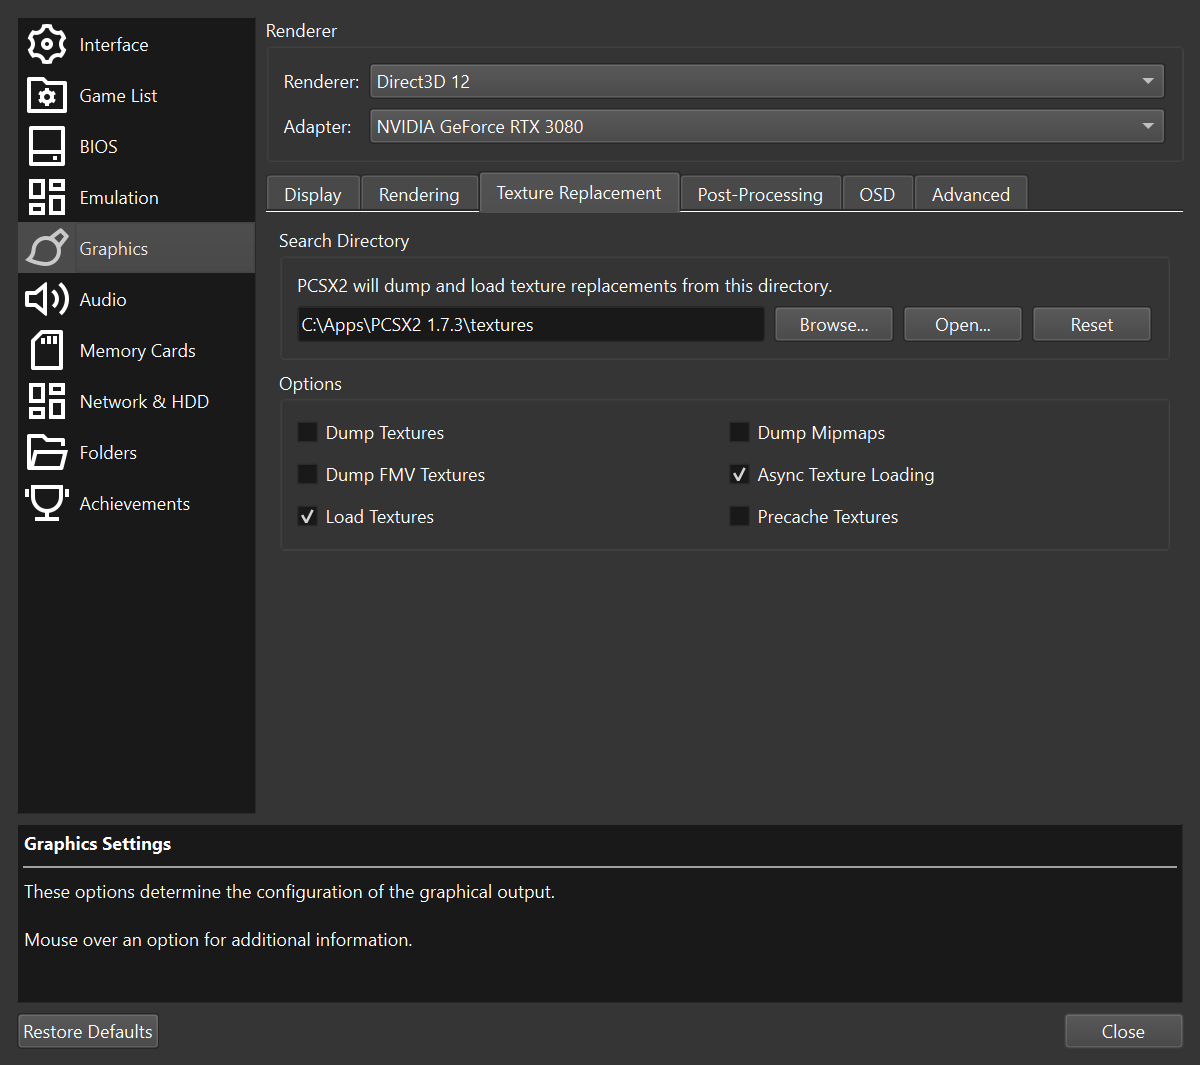
Task: Enable the Dump Textures checkbox
Action: [307, 432]
